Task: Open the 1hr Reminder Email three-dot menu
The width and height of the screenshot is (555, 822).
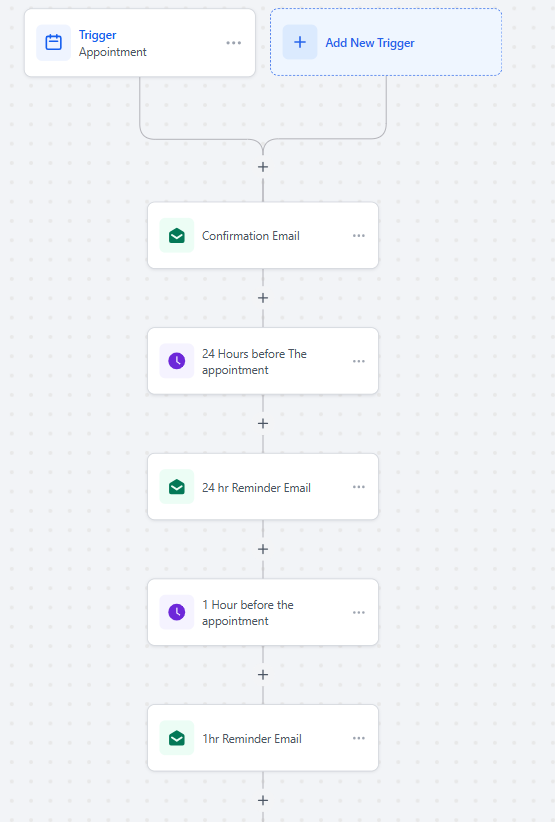Action: [359, 738]
